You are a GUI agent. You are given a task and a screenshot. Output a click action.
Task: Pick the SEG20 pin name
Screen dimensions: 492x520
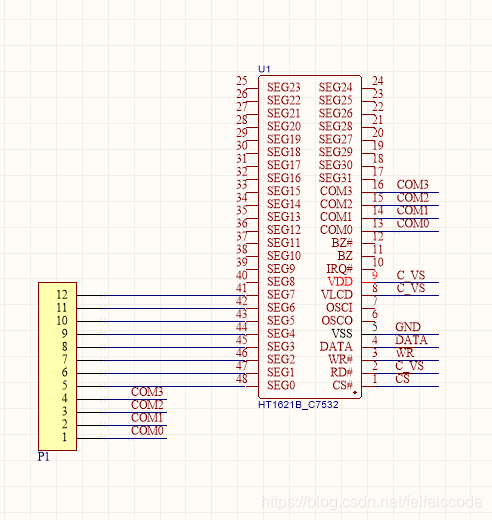pos(284,126)
